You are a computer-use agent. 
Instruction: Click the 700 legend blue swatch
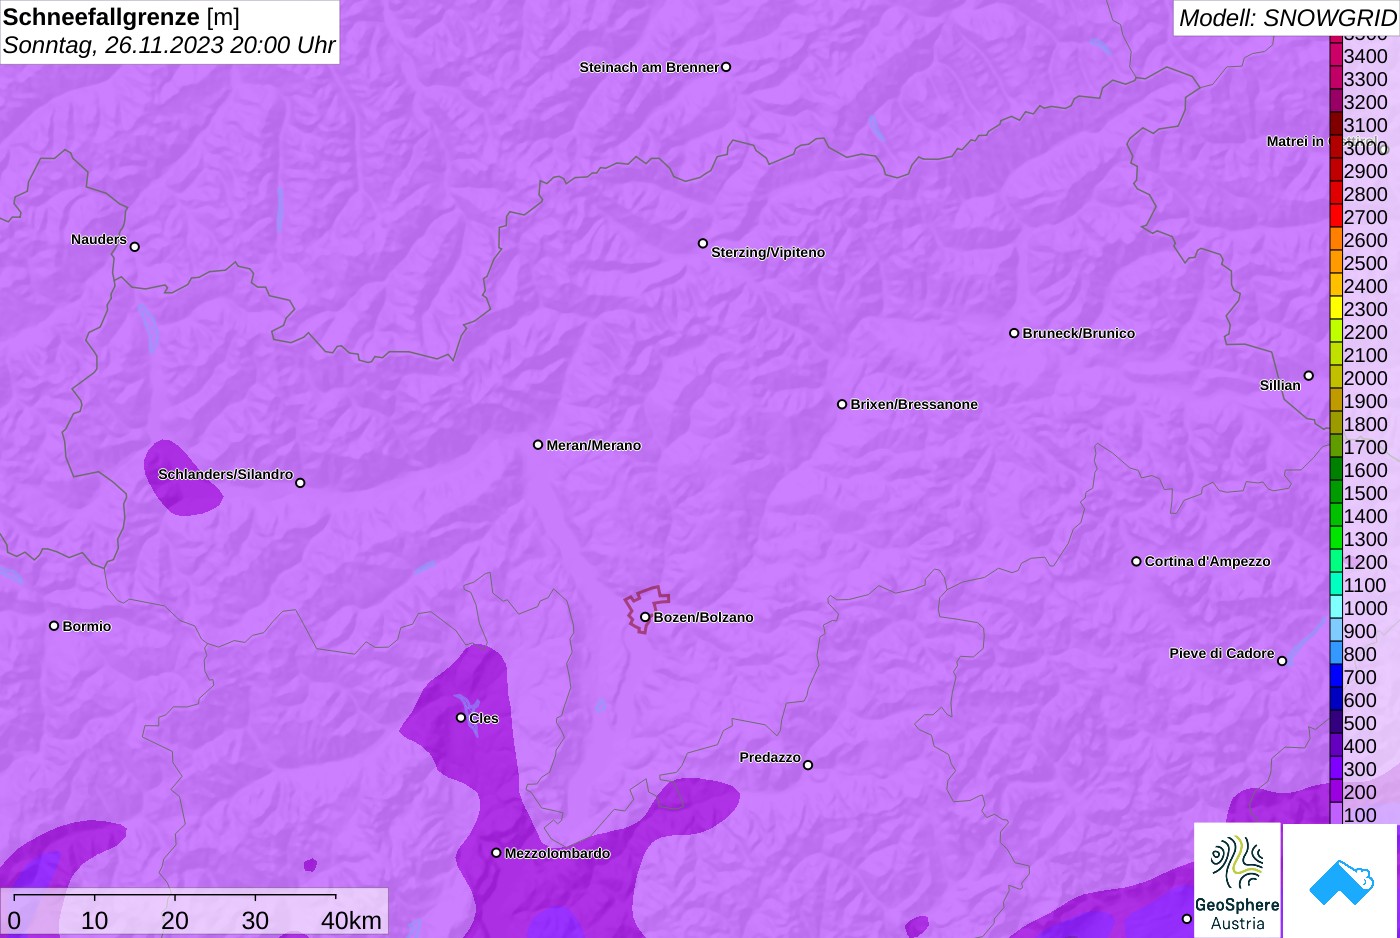point(1335,676)
